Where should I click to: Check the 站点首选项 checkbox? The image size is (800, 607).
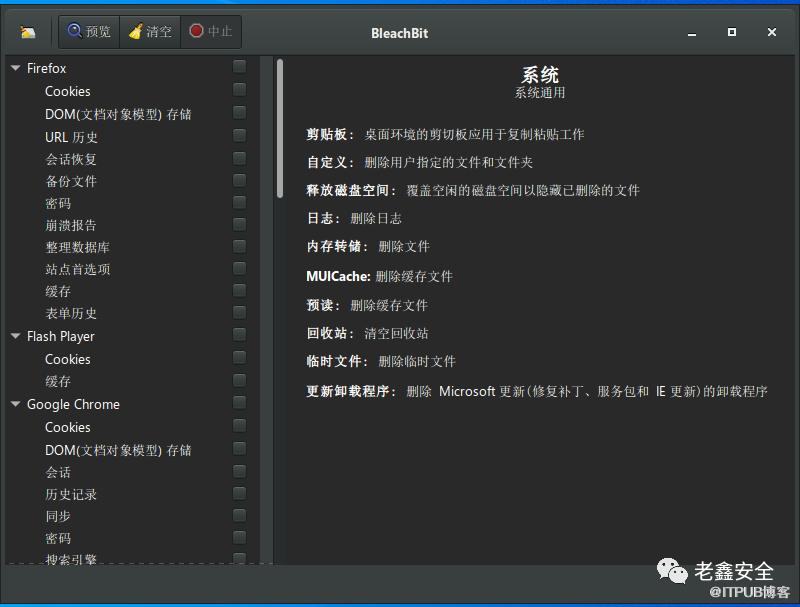click(239, 268)
